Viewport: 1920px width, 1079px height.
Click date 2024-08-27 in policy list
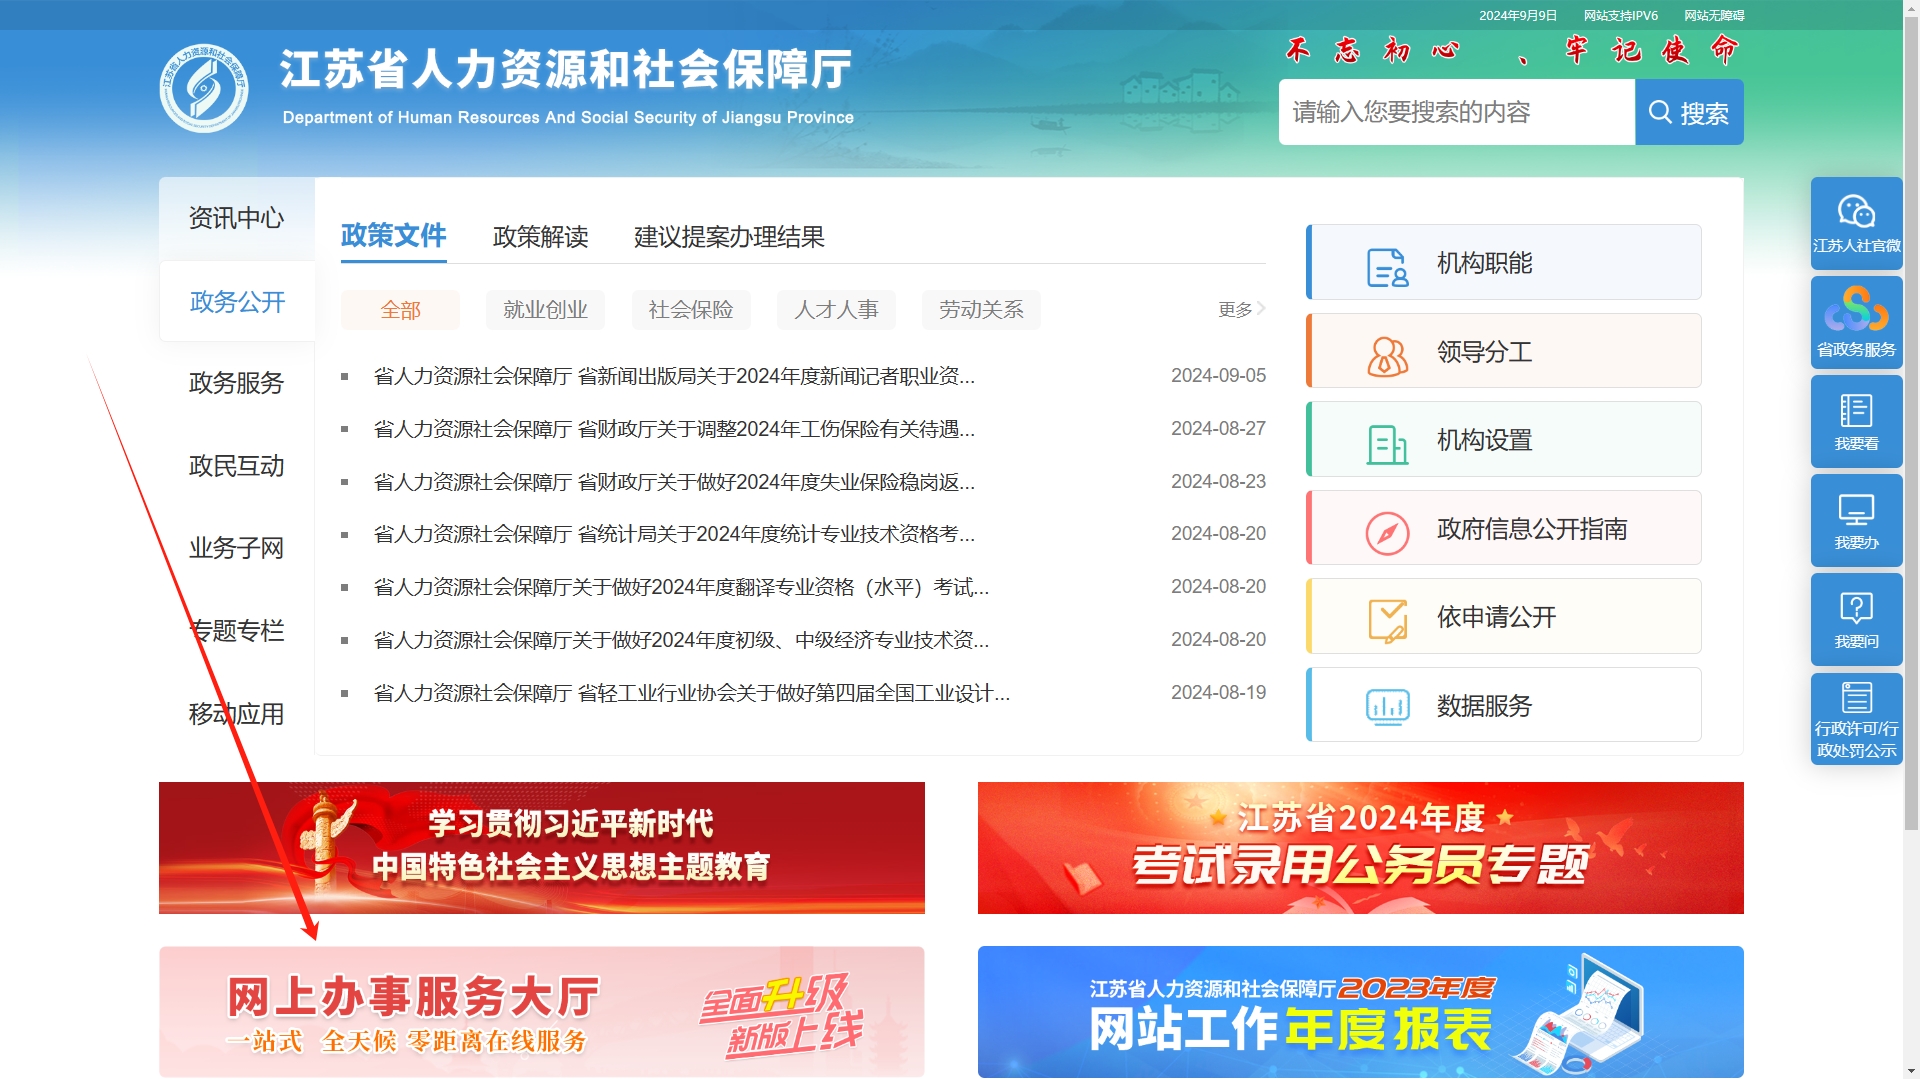(x=1218, y=429)
